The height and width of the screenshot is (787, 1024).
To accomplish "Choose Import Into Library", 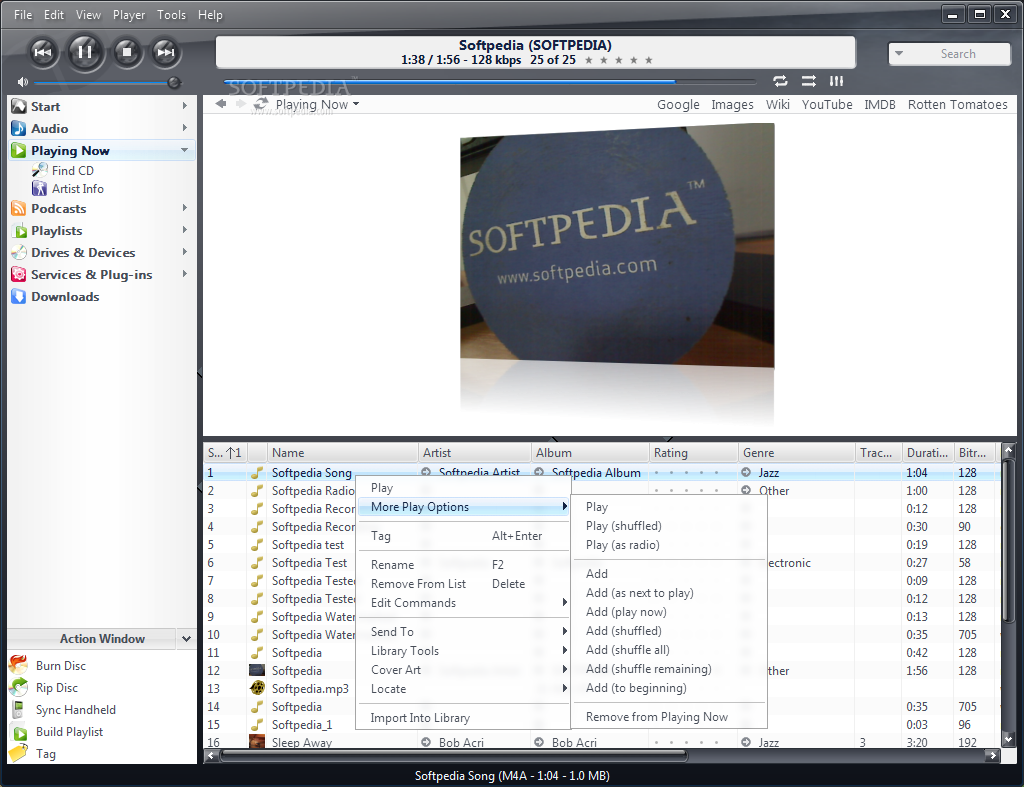I will pos(463,718).
